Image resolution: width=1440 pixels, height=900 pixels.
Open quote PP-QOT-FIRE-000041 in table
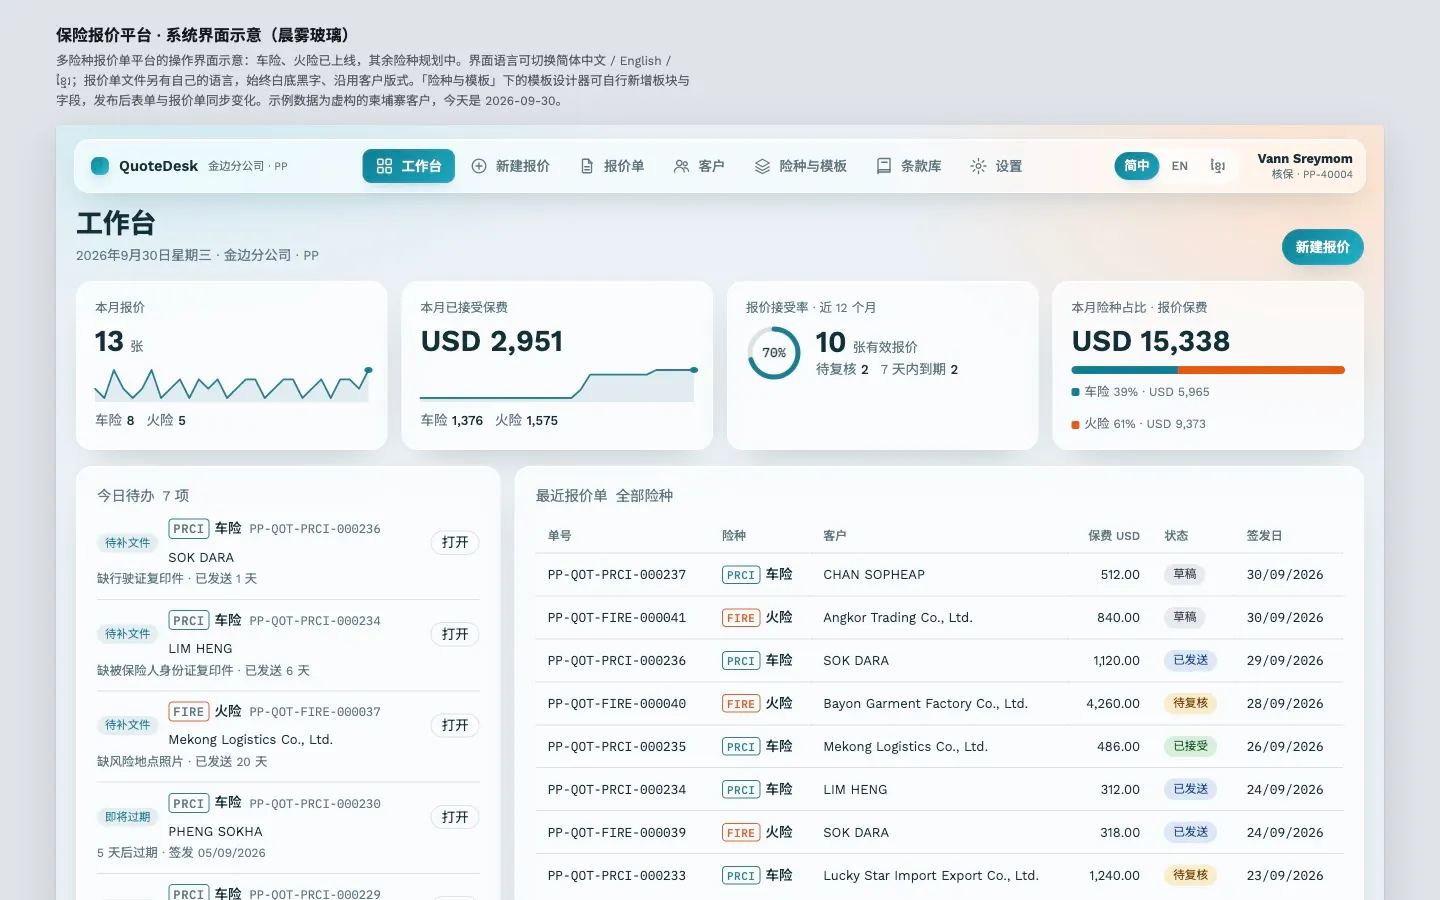coord(617,618)
